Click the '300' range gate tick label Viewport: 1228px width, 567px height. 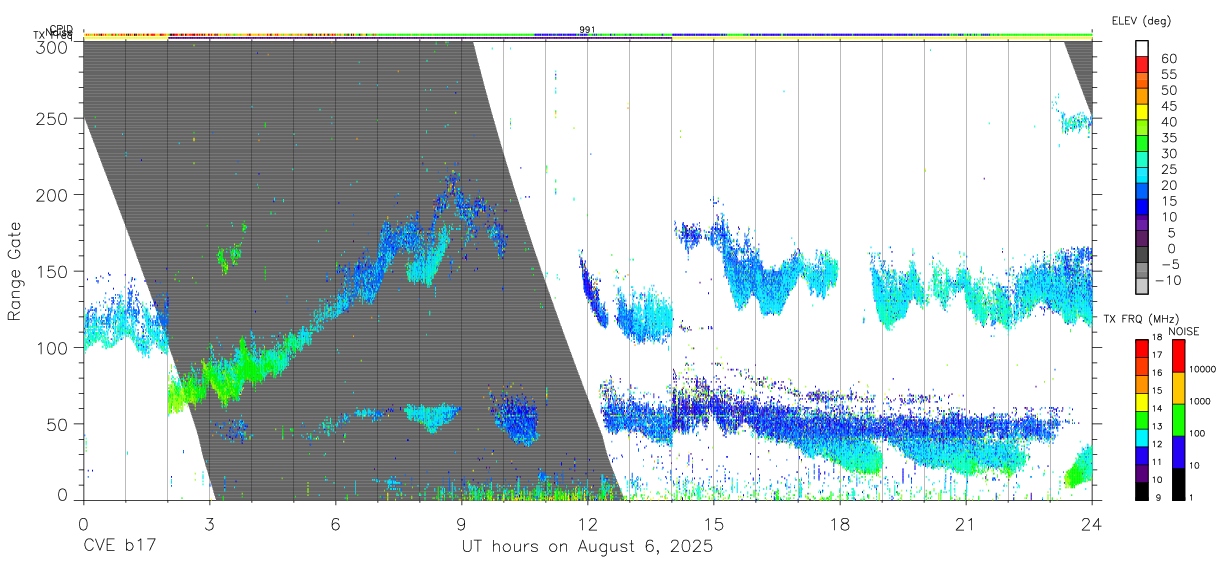click(x=54, y=46)
